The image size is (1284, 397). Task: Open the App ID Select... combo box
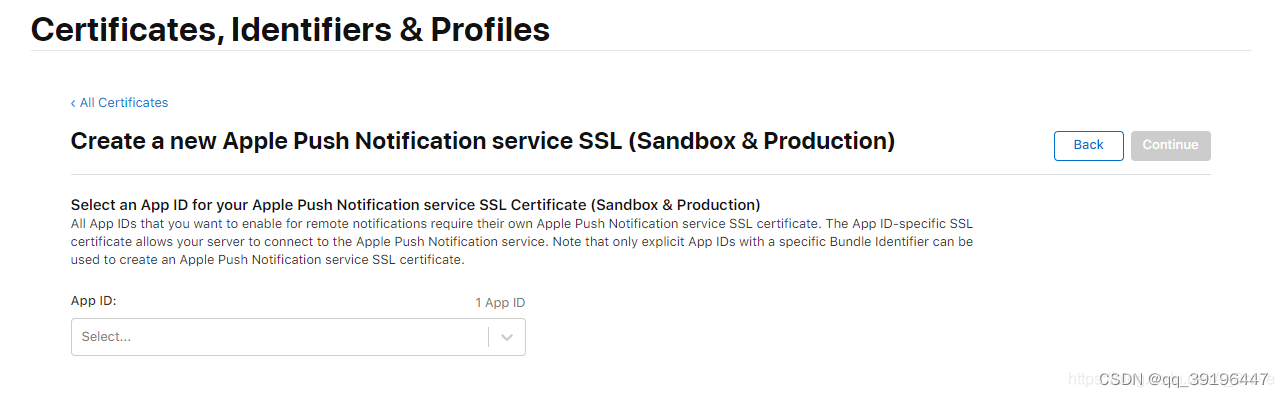298,337
